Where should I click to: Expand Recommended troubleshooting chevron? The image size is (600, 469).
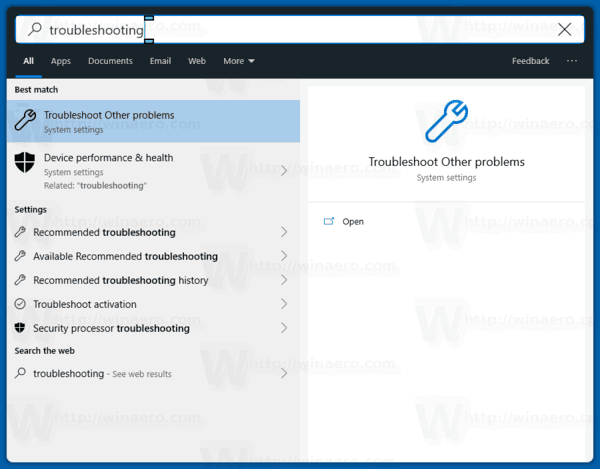pos(284,232)
